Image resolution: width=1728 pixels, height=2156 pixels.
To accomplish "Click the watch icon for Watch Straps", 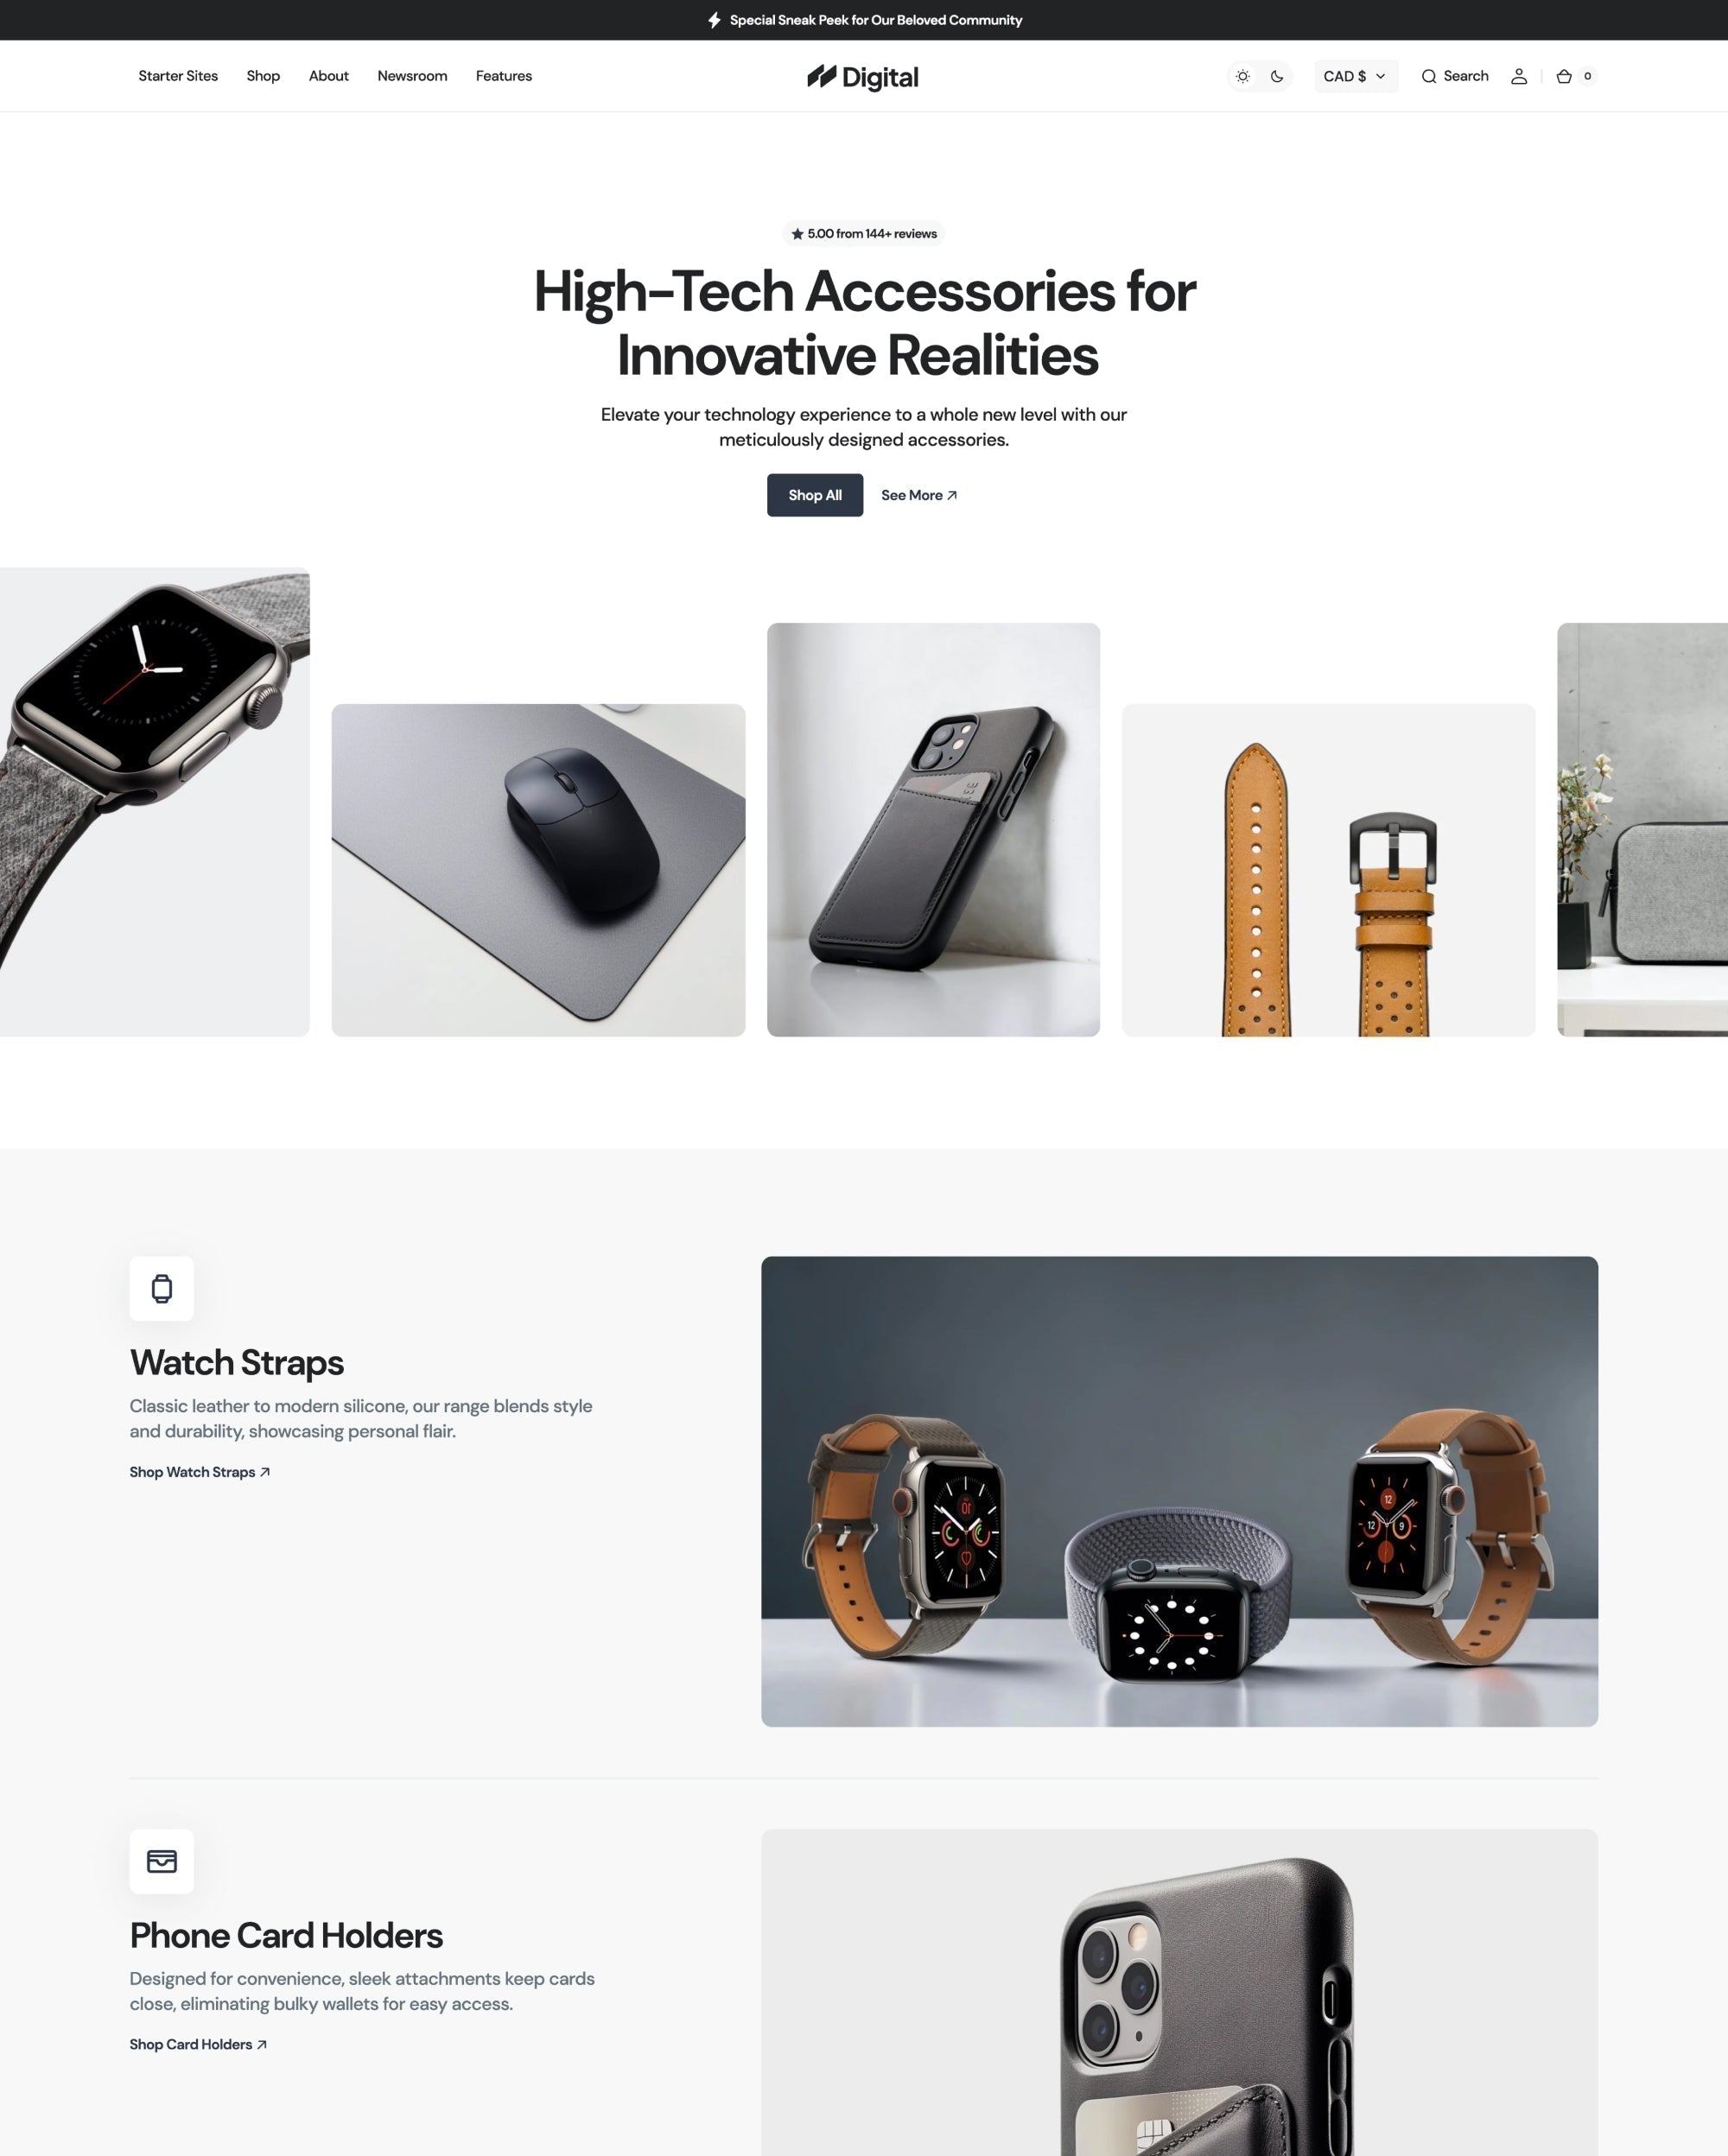I will [x=162, y=1289].
